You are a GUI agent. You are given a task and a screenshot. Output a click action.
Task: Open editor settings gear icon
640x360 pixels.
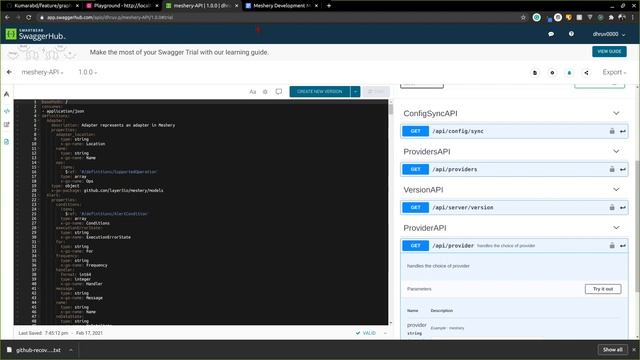(265, 92)
